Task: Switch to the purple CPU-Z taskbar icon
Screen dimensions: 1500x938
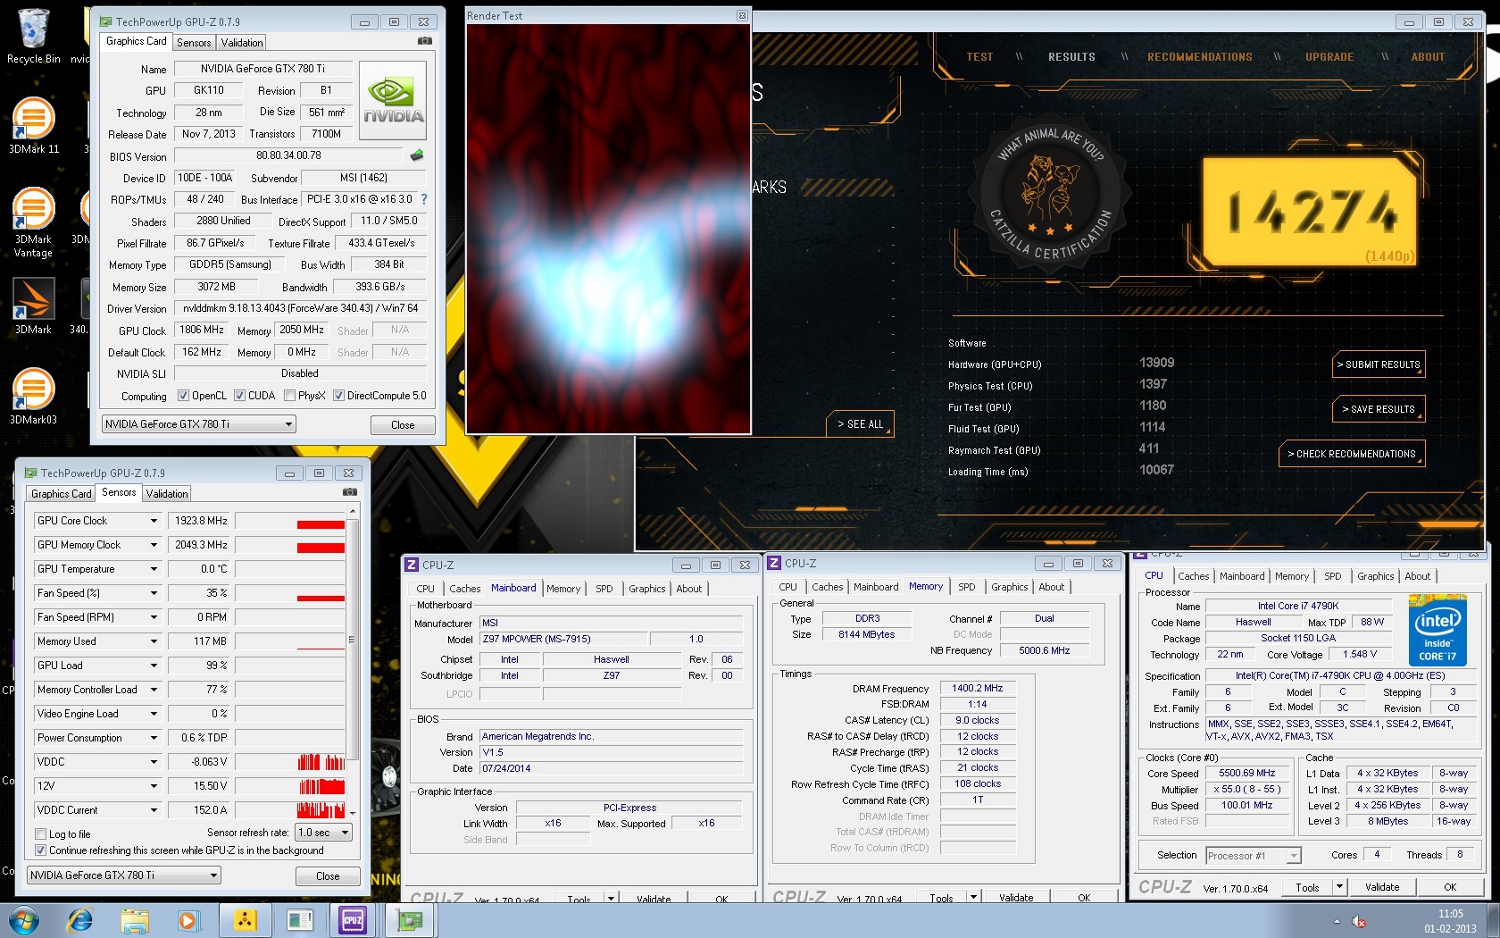Action: coord(353,920)
